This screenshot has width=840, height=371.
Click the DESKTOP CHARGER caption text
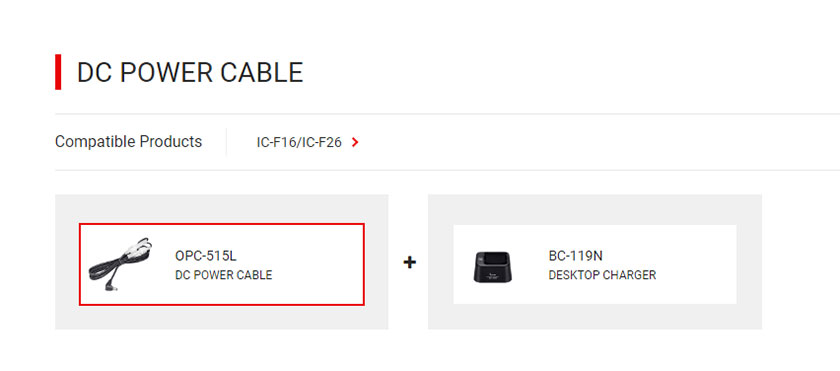(602, 275)
